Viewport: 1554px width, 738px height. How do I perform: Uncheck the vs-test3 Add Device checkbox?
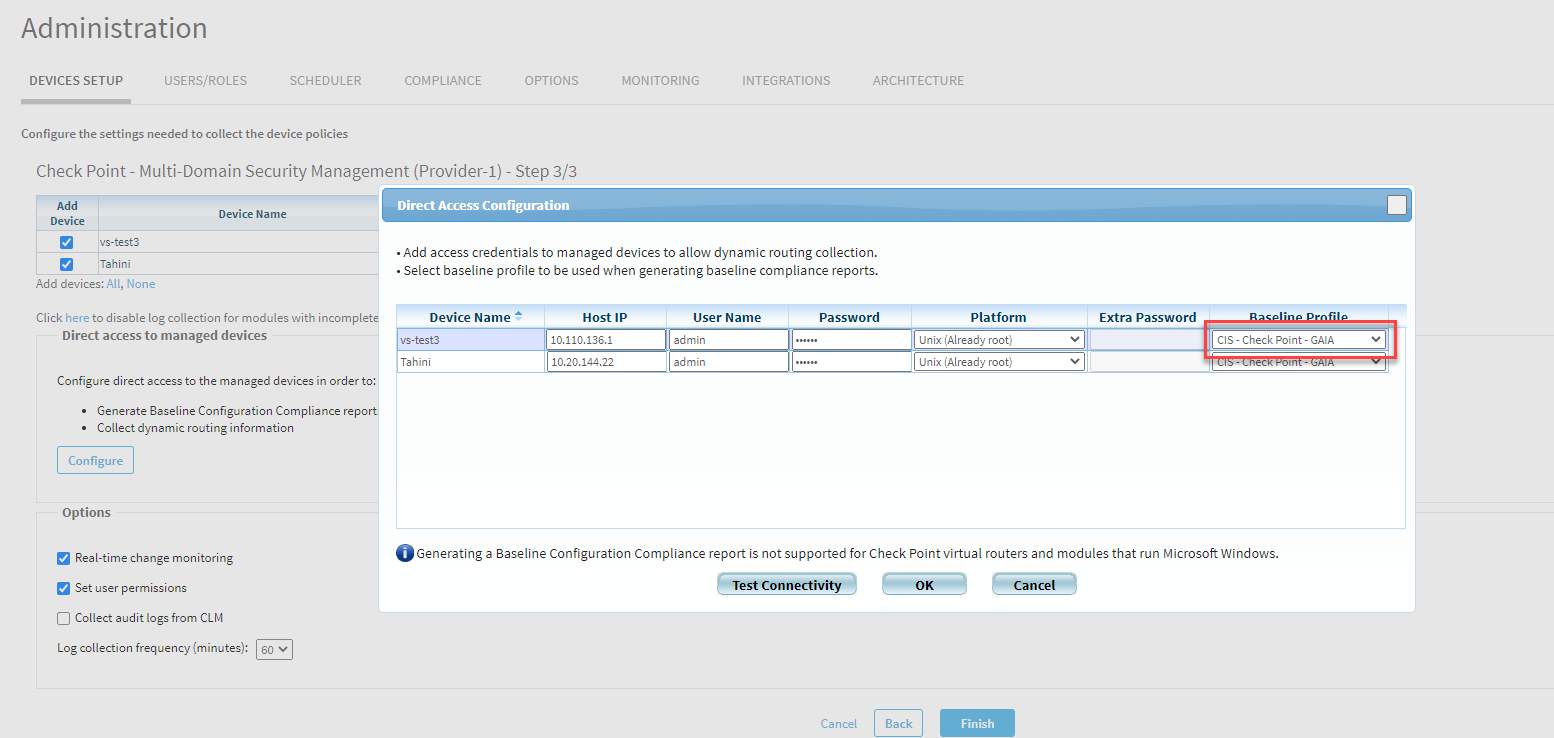pos(67,242)
